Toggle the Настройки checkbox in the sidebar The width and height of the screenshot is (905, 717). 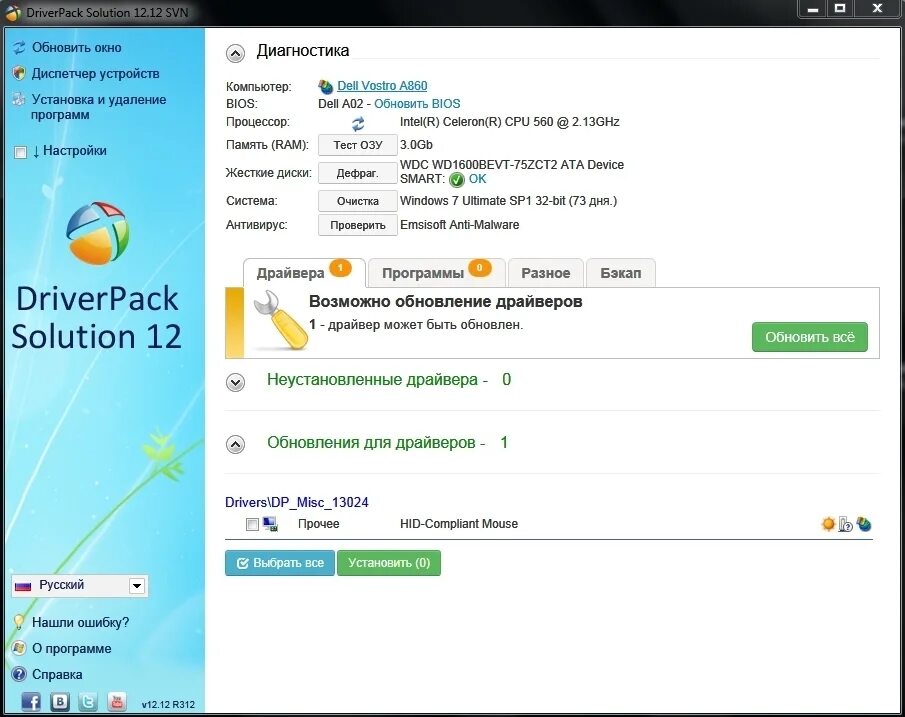pyautogui.click(x=19, y=150)
